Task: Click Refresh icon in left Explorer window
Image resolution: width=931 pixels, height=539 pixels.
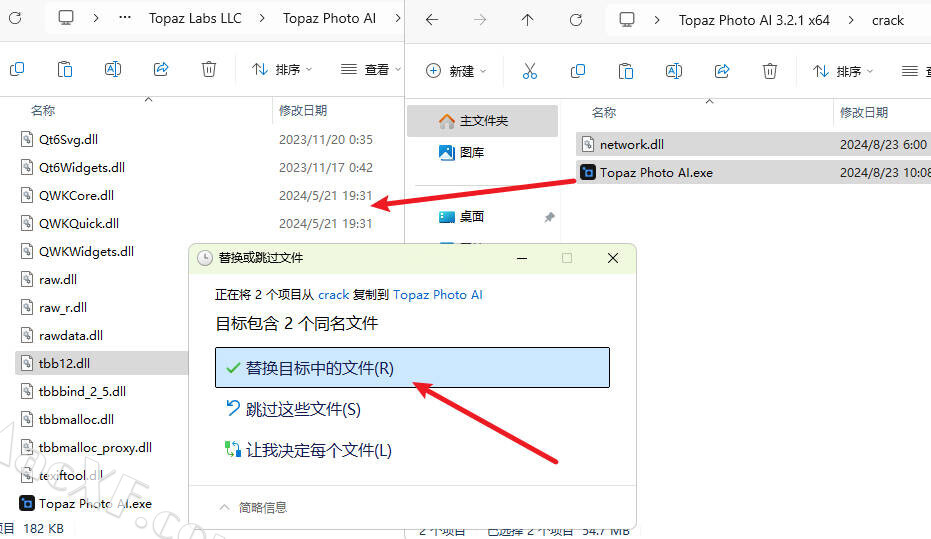Action: (x=15, y=18)
